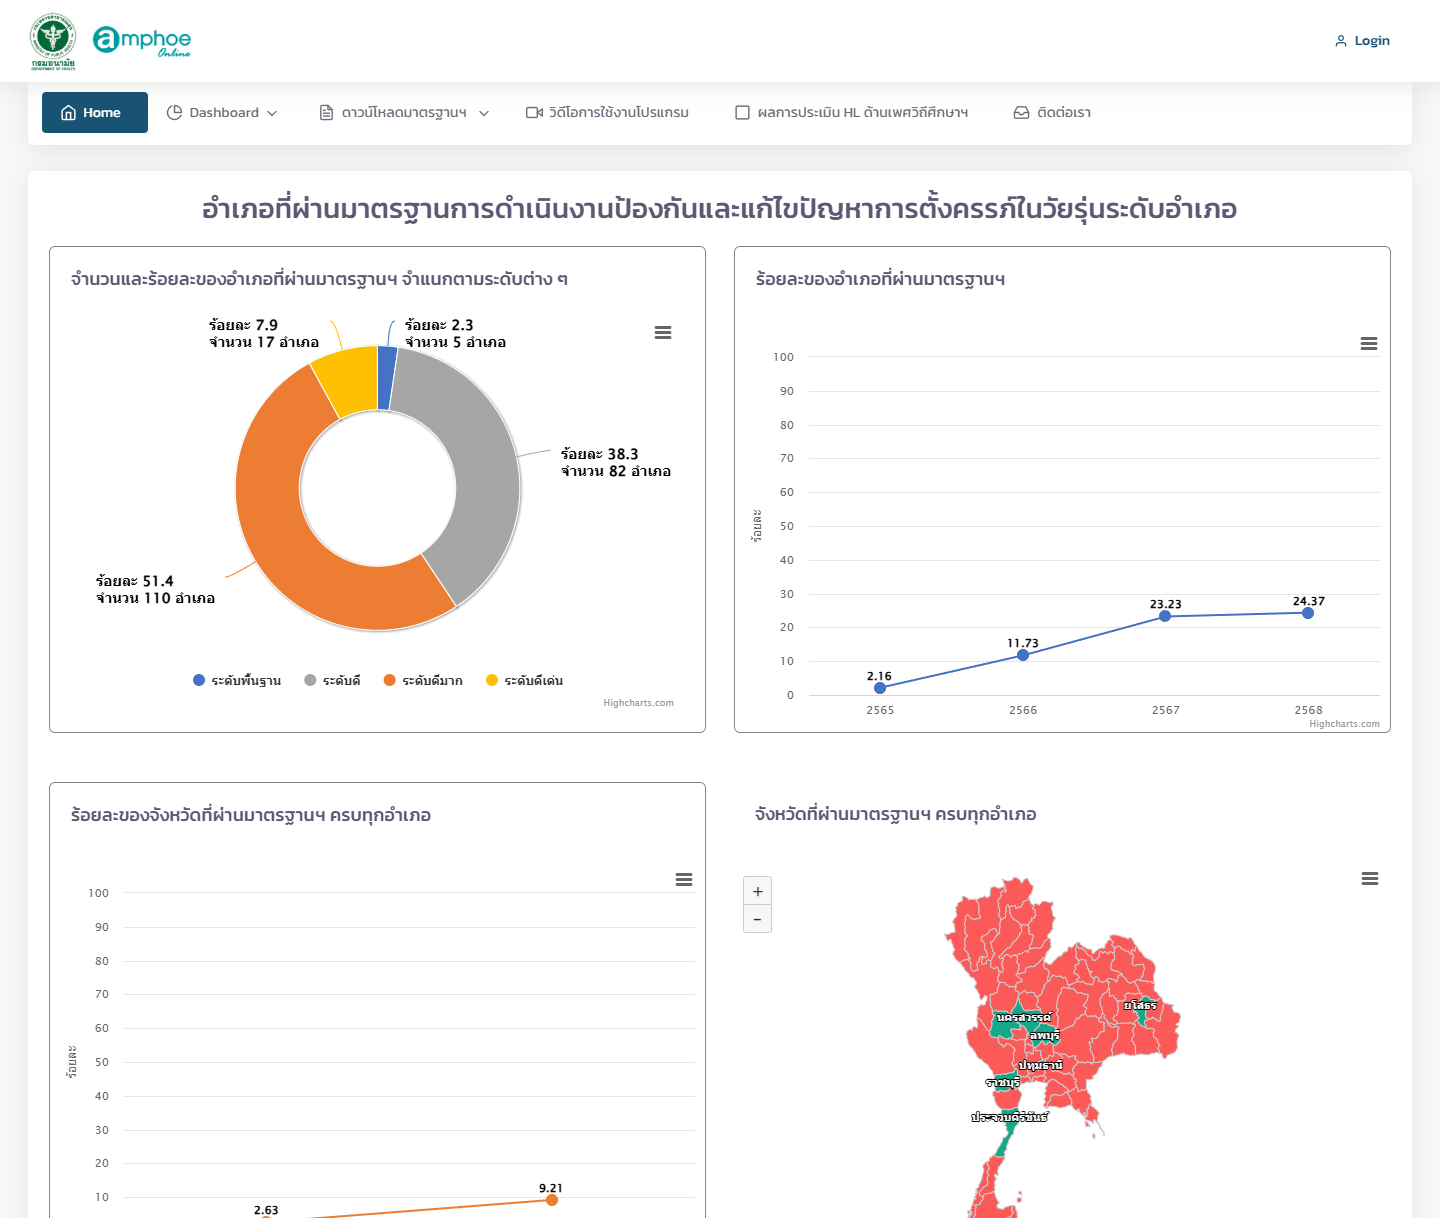Viewport: 1440px width, 1218px height.
Task: Click the document icon beside ดาวน์โหลดมาตรฐานฯ
Action: (326, 113)
